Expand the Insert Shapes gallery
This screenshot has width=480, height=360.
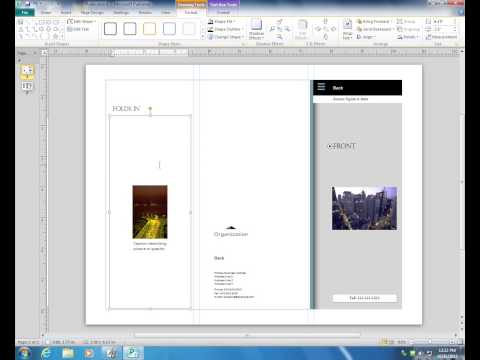(63, 36)
